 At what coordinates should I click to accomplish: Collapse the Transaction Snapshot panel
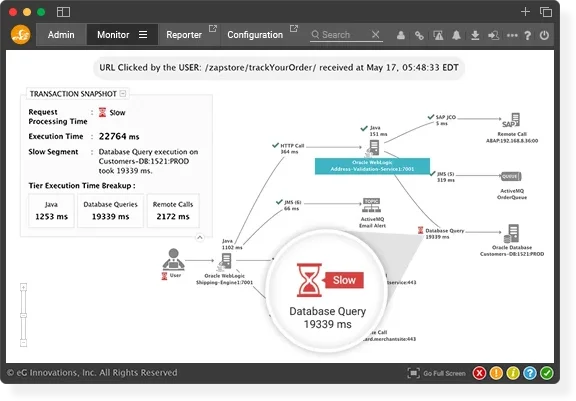(123, 94)
